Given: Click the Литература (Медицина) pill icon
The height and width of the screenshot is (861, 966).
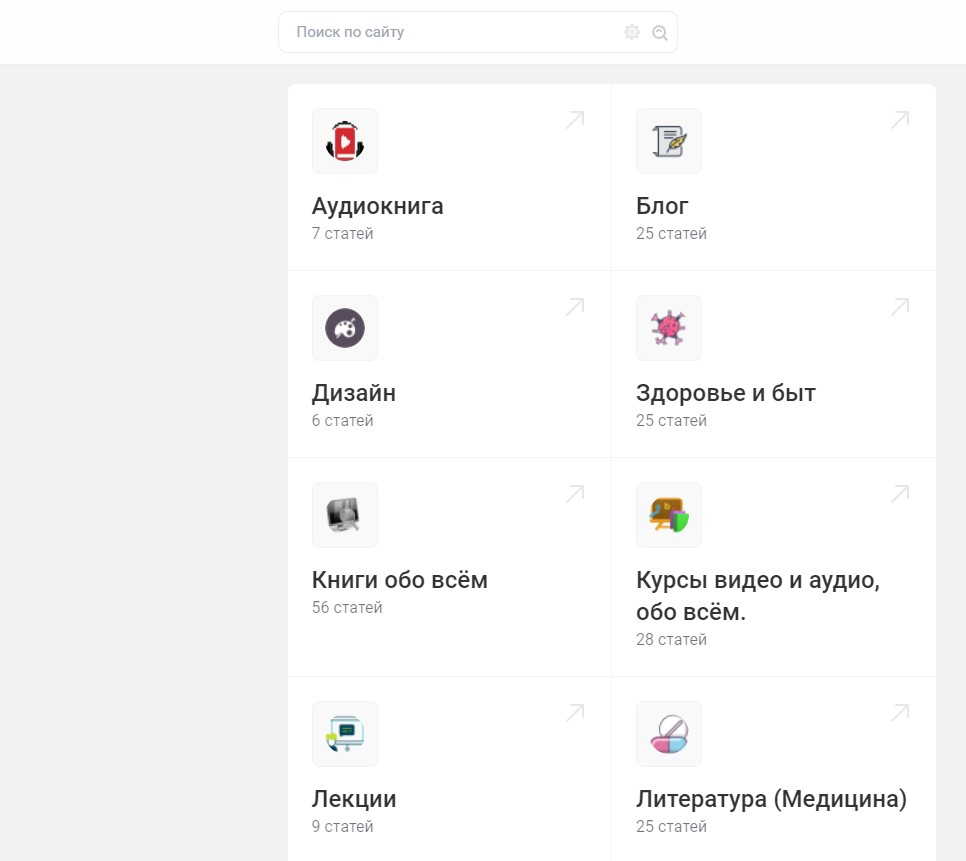Looking at the screenshot, I should [x=668, y=734].
